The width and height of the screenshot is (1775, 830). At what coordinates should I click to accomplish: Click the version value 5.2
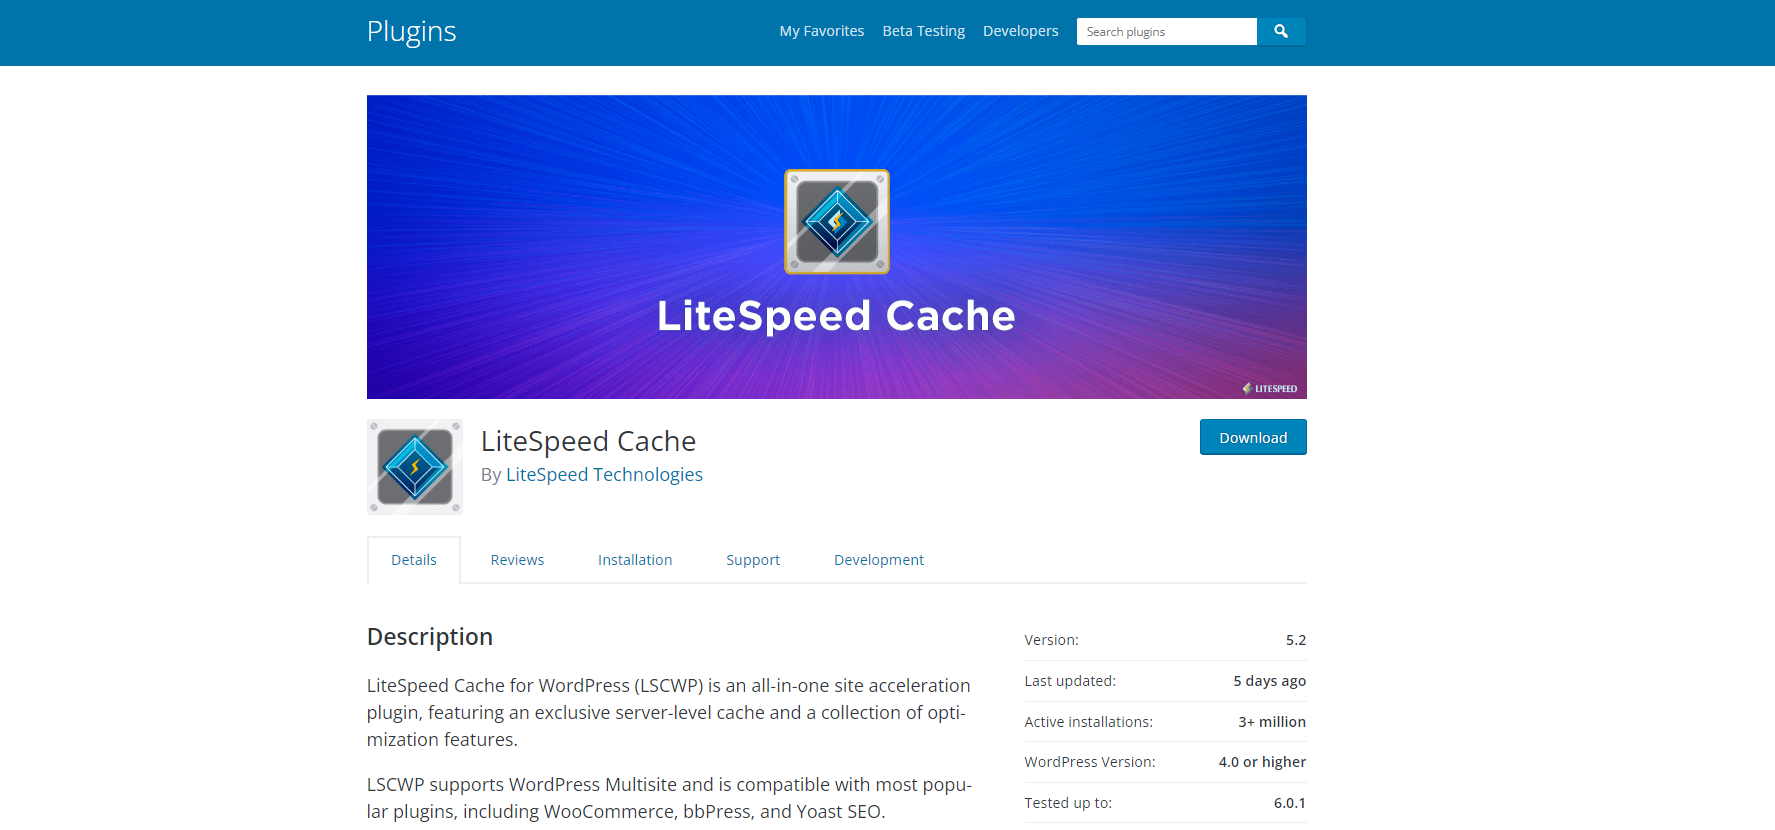1296,640
